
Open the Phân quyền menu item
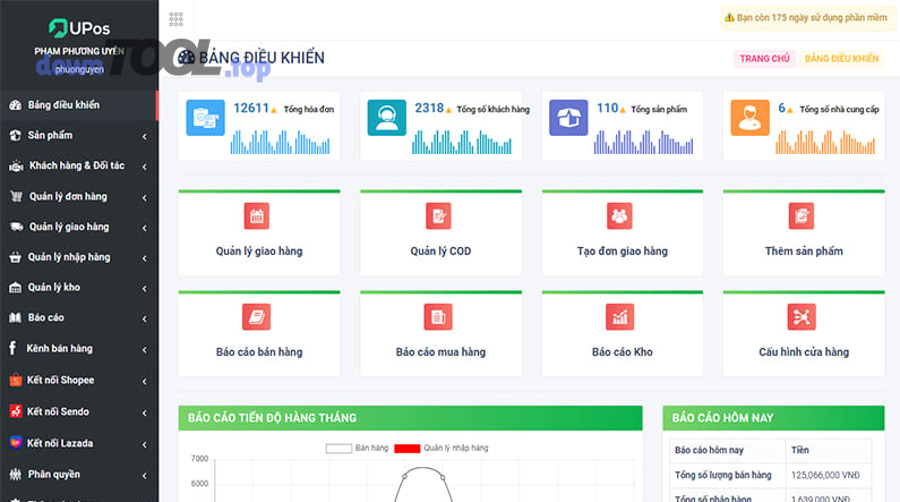pyautogui.click(x=79, y=474)
